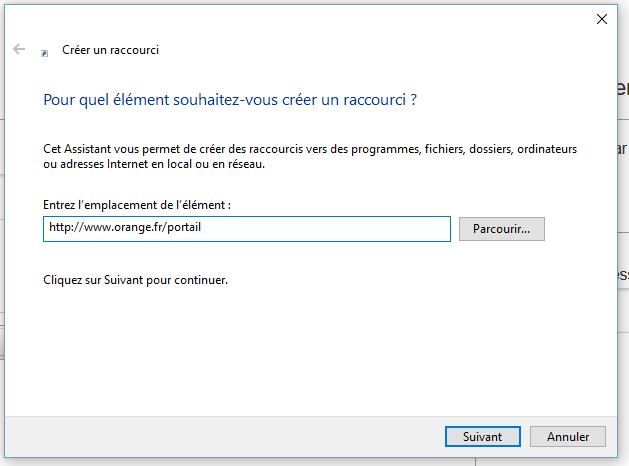
Task: Click the shortcut icon beside the dialog title
Action: point(44,52)
